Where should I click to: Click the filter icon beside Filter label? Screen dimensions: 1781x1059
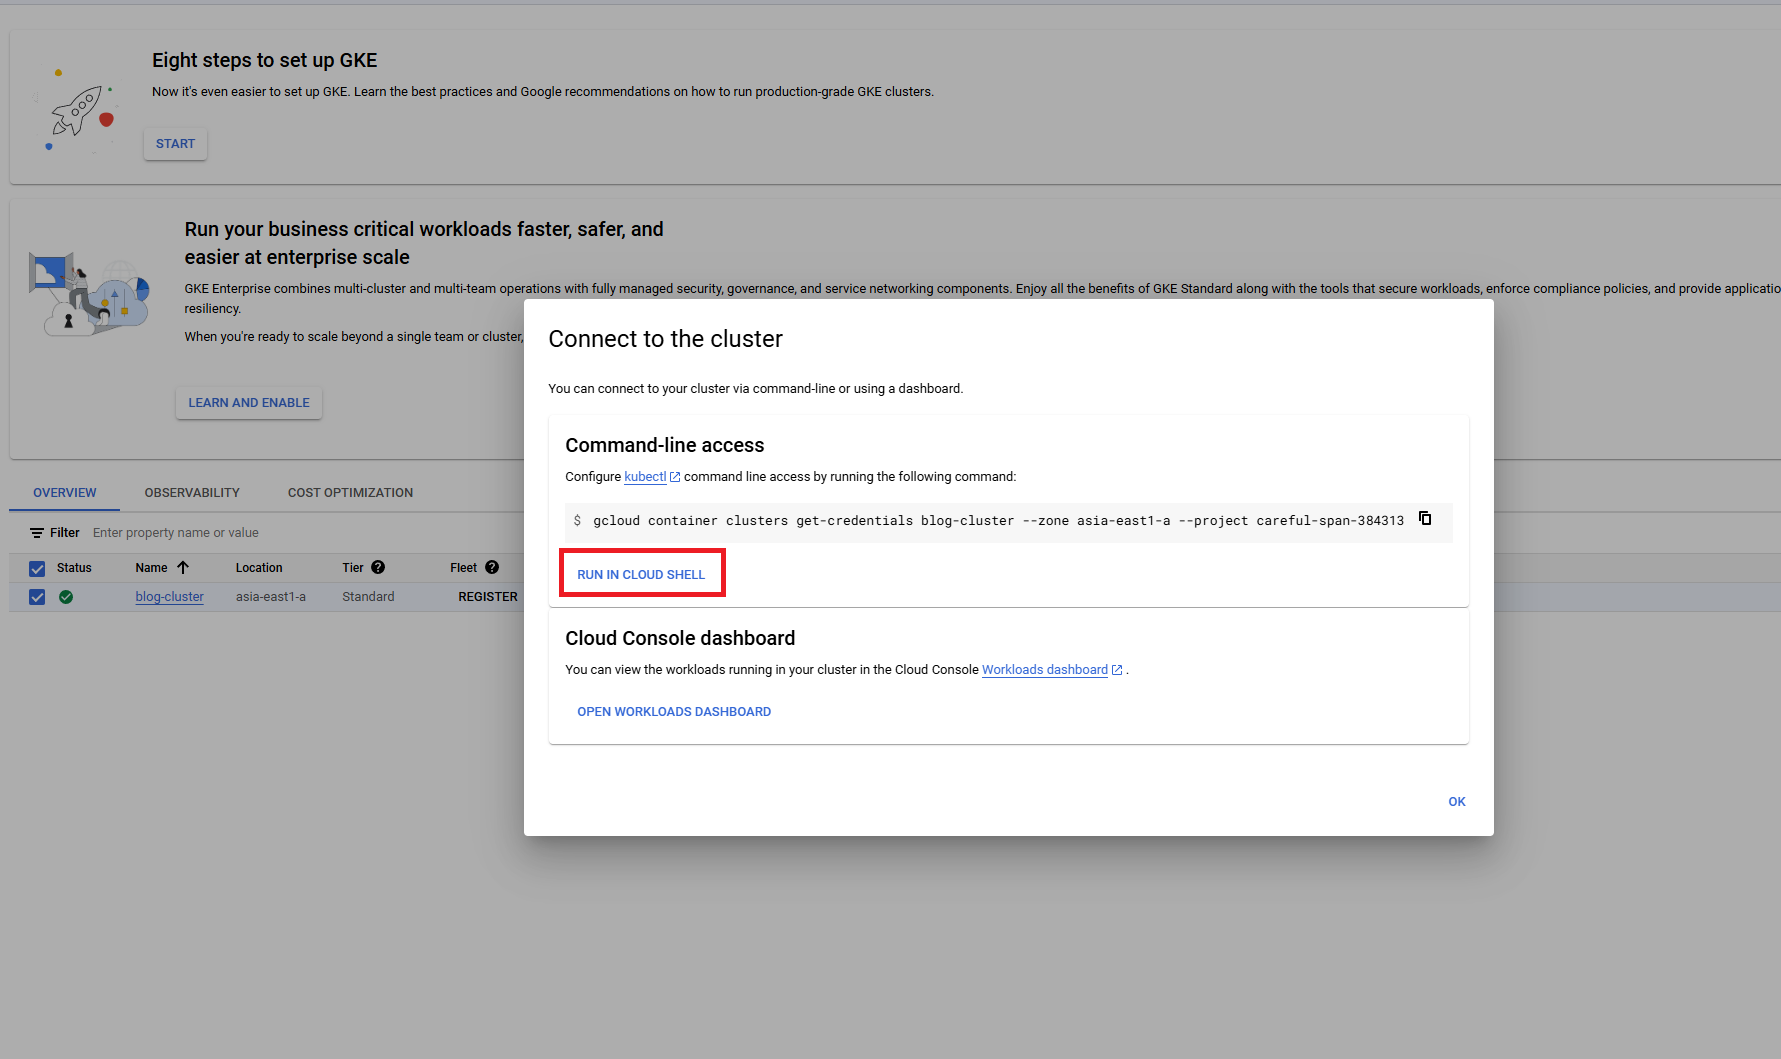(x=35, y=532)
